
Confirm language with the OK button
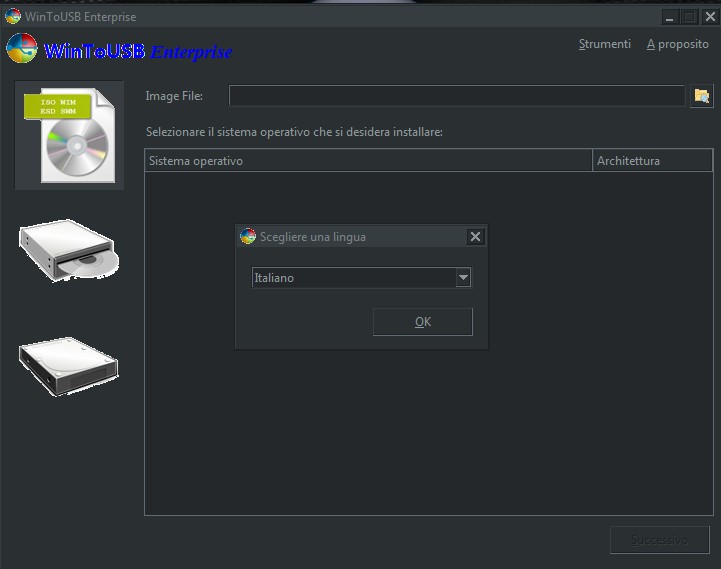423,322
